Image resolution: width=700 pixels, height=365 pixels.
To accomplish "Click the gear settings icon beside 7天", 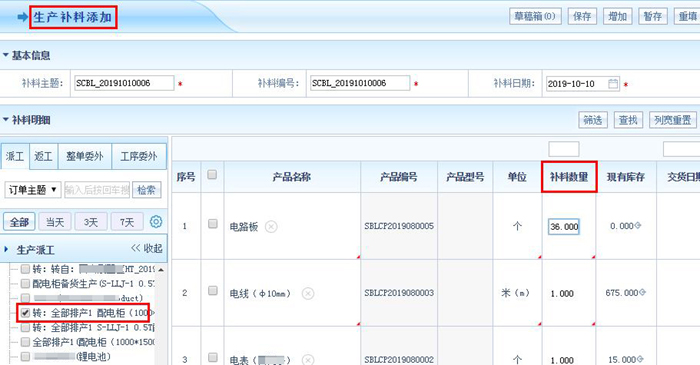I will (x=156, y=221).
